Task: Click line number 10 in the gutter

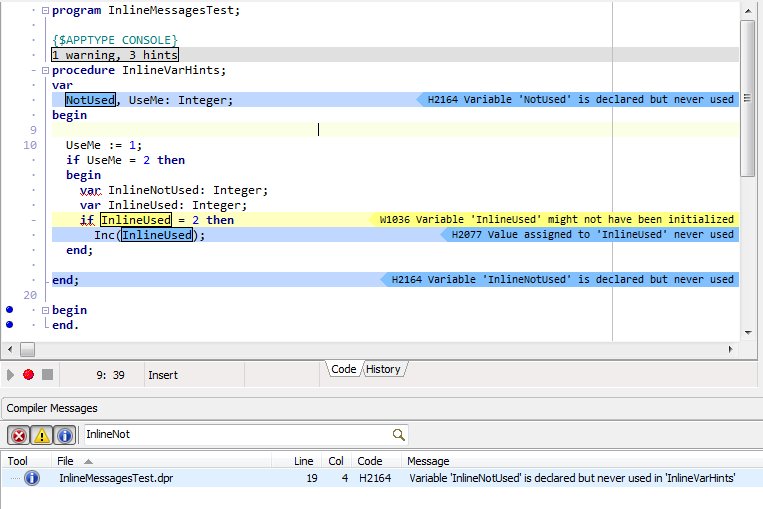Action: [30, 145]
